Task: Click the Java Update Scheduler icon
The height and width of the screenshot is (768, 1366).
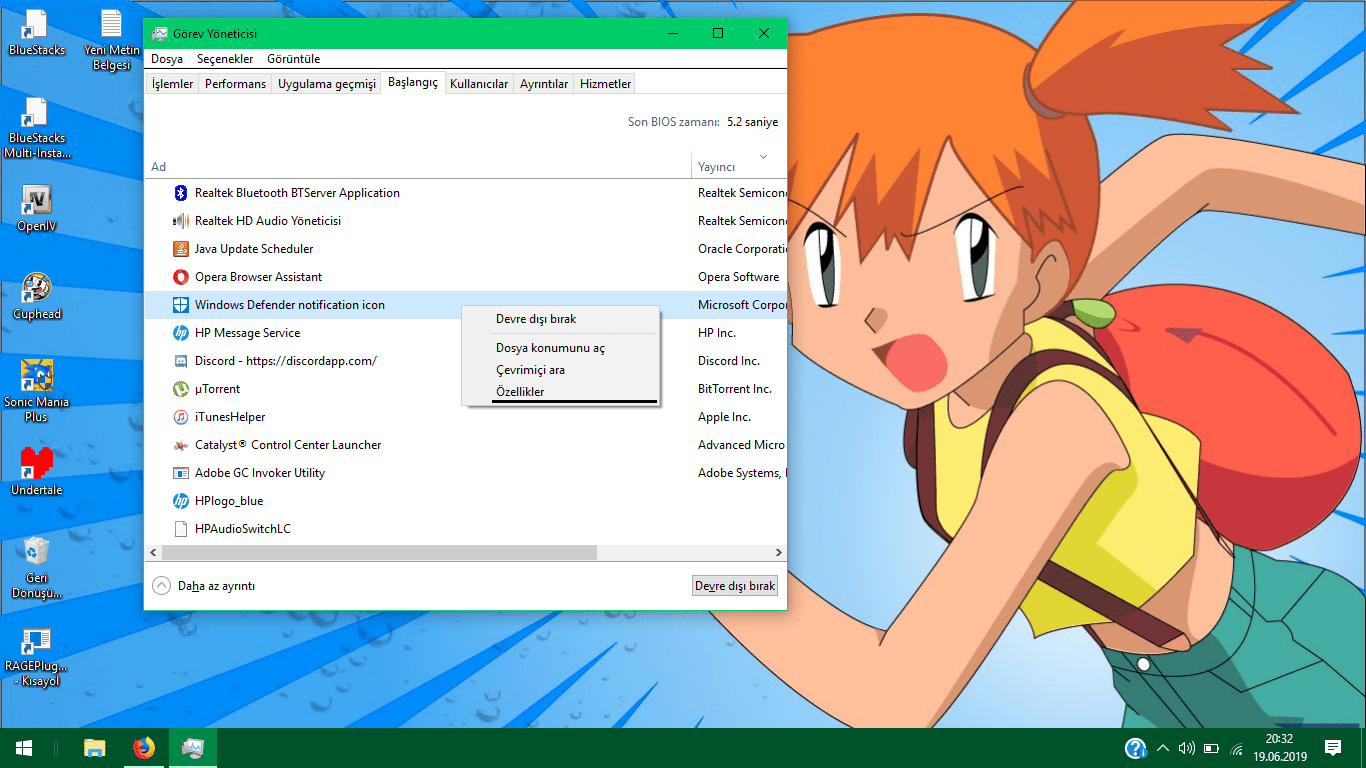Action: point(181,249)
